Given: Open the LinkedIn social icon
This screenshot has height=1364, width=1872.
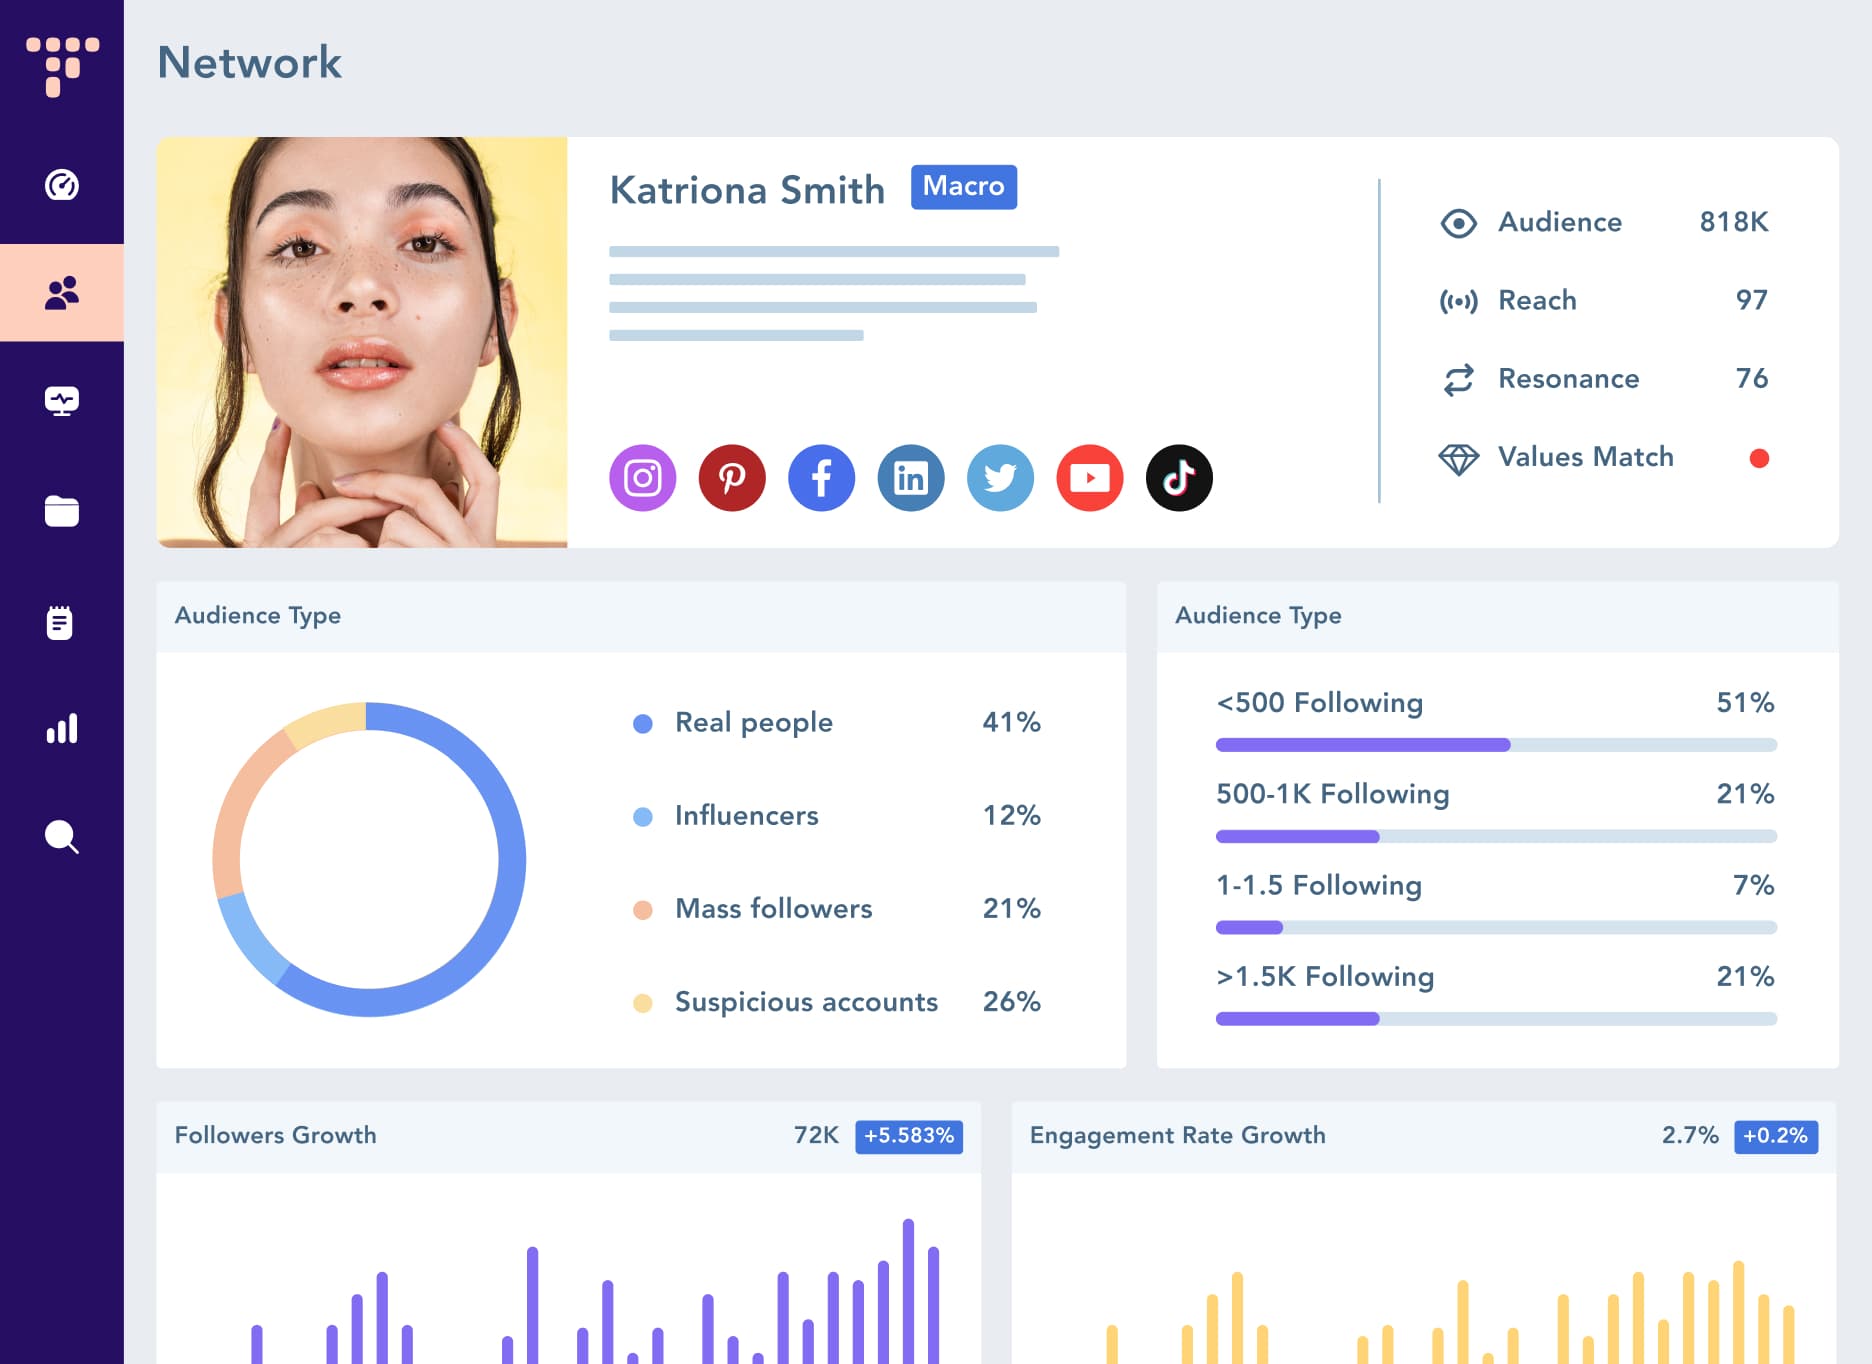Looking at the screenshot, I should (x=911, y=478).
